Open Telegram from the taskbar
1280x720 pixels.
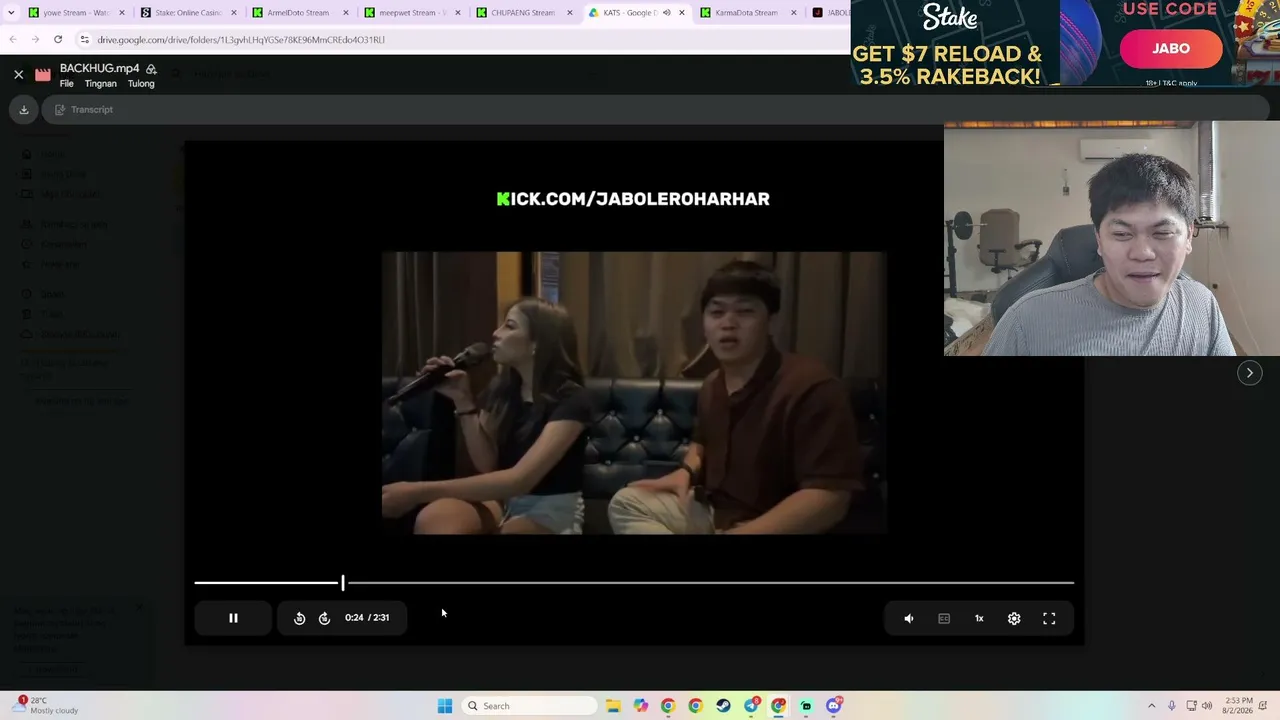point(751,706)
